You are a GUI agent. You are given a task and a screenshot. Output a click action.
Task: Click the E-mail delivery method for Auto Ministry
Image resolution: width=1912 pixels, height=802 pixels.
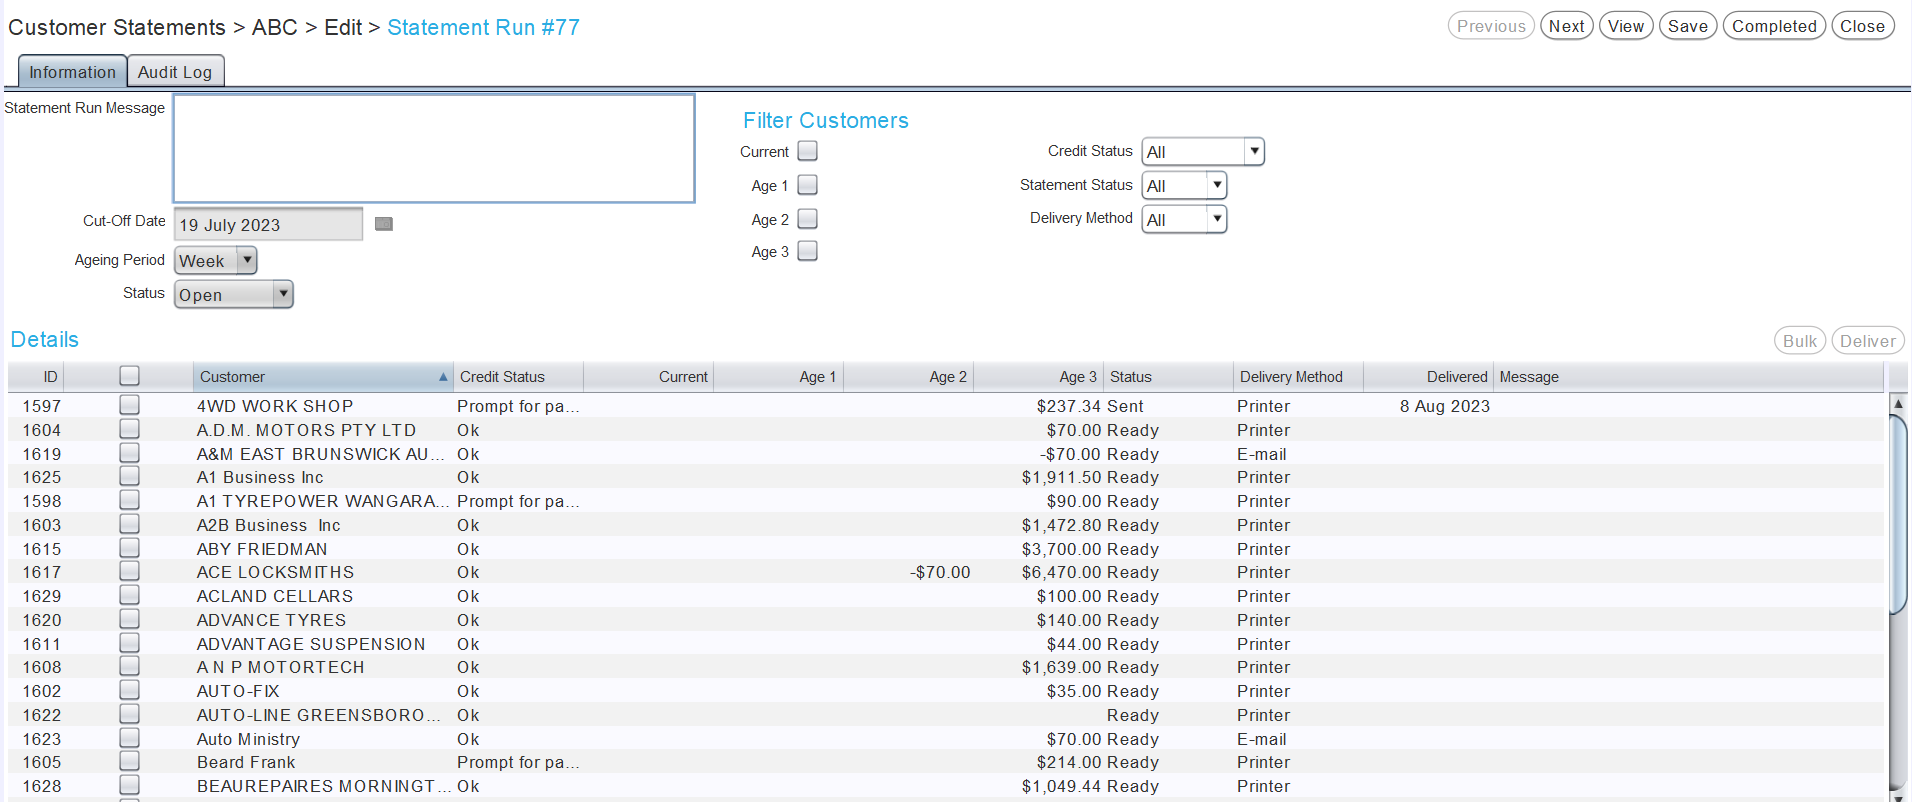(1262, 739)
